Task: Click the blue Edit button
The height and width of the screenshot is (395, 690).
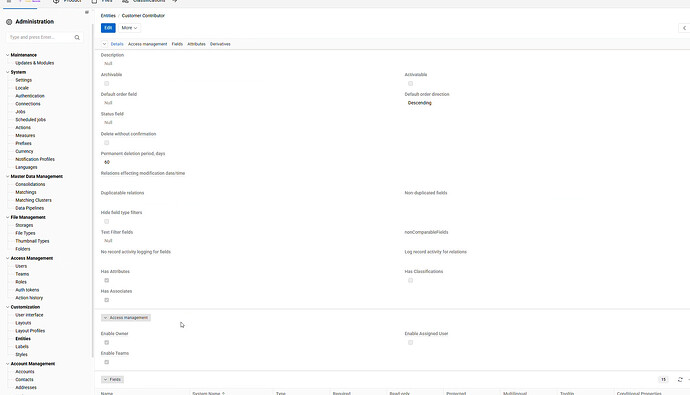Action: click(x=108, y=28)
